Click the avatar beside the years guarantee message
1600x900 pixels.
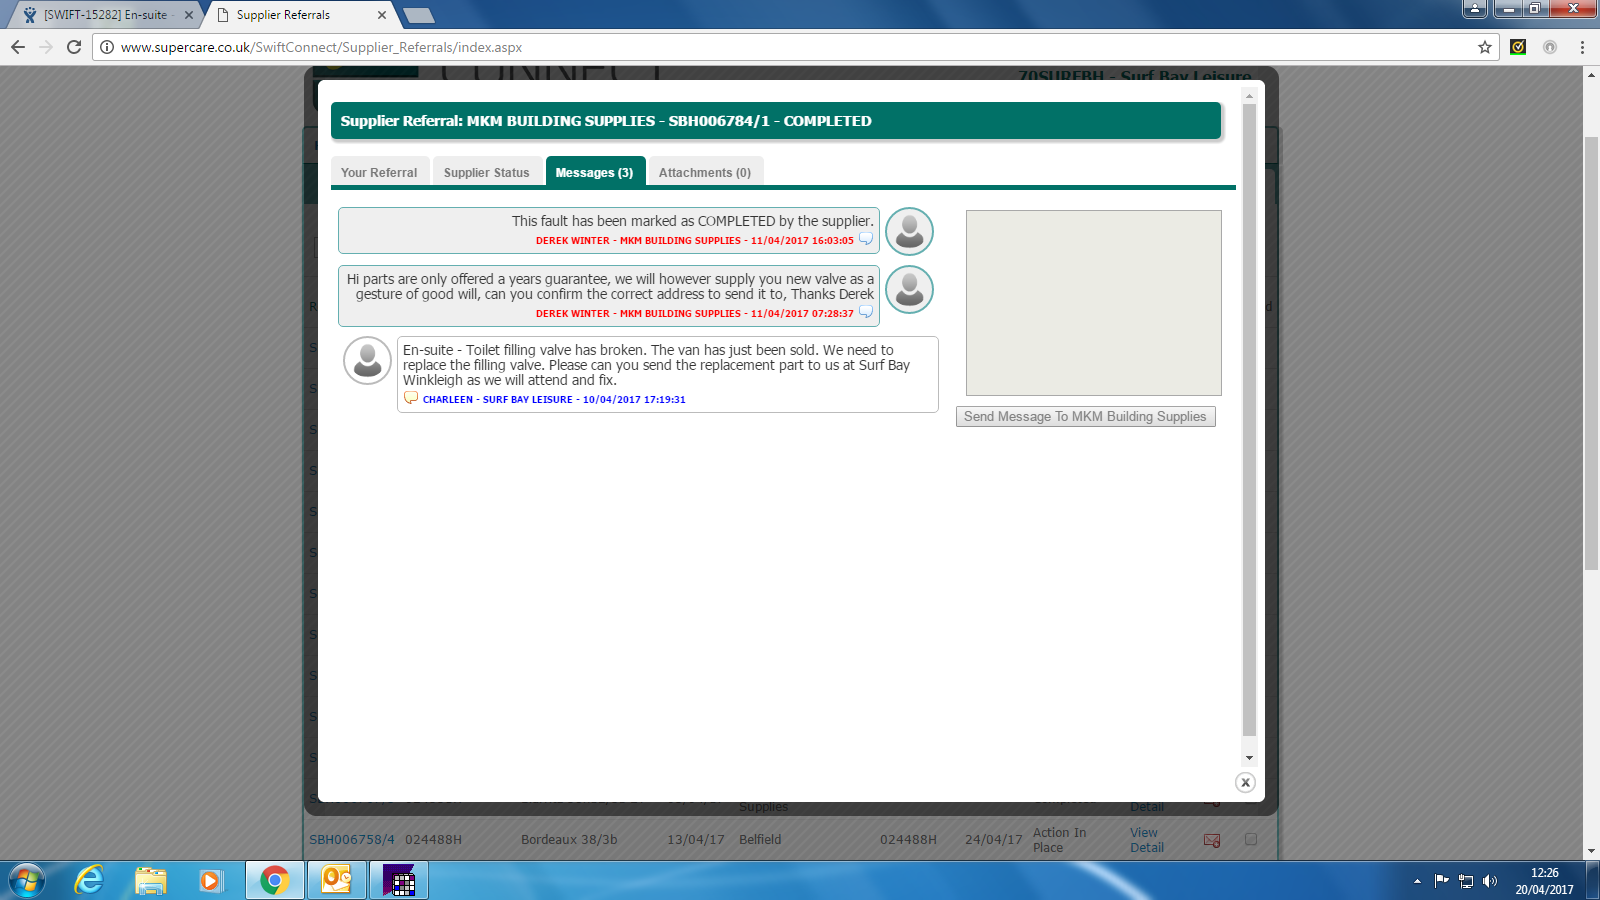[910, 290]
